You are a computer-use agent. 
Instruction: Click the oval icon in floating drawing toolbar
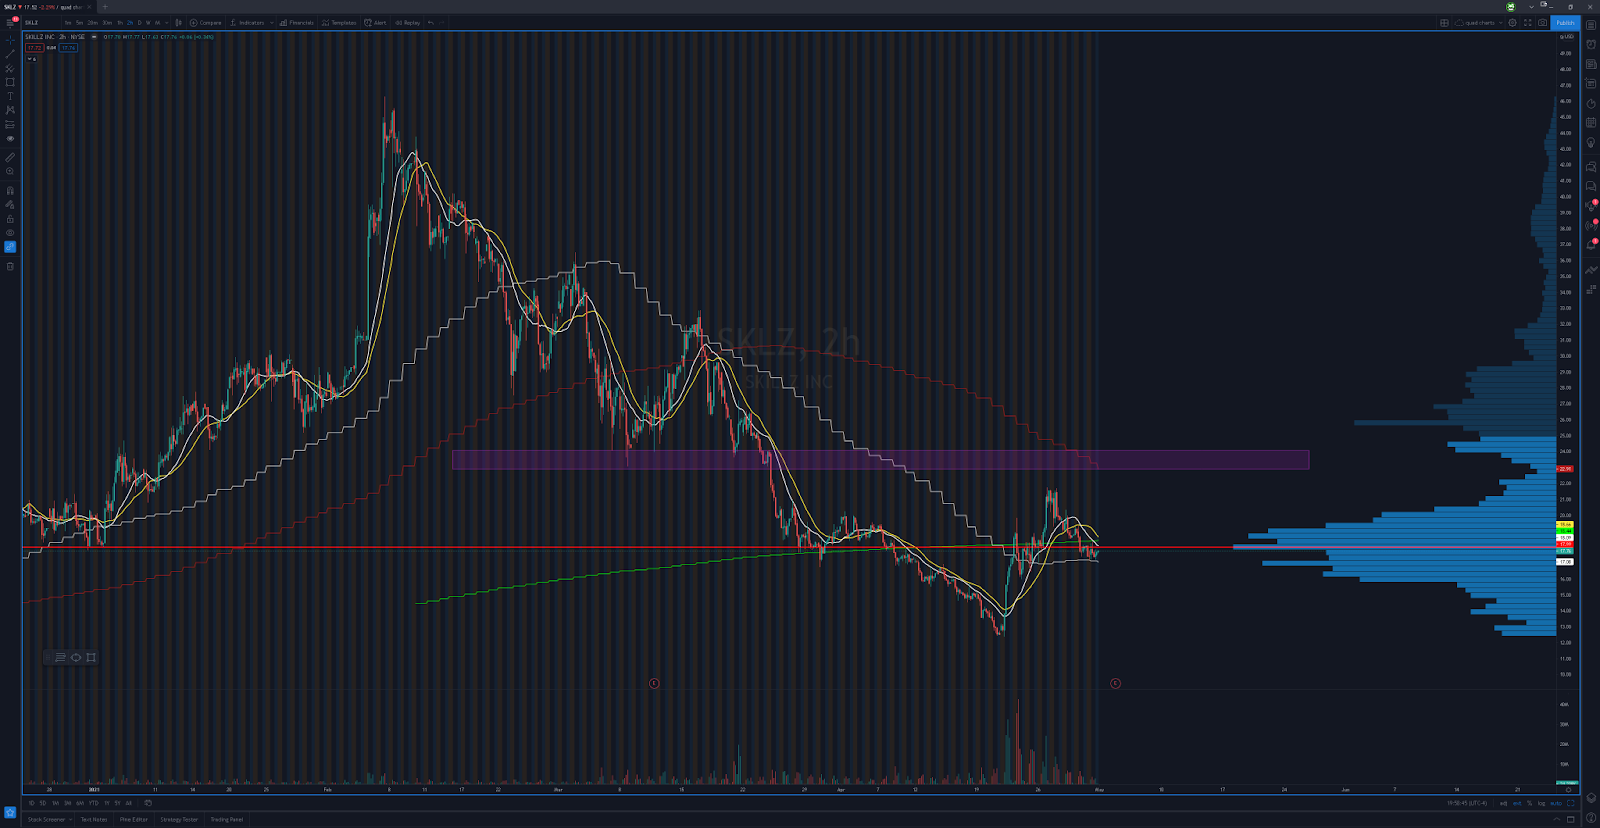(x=76, y=657)
